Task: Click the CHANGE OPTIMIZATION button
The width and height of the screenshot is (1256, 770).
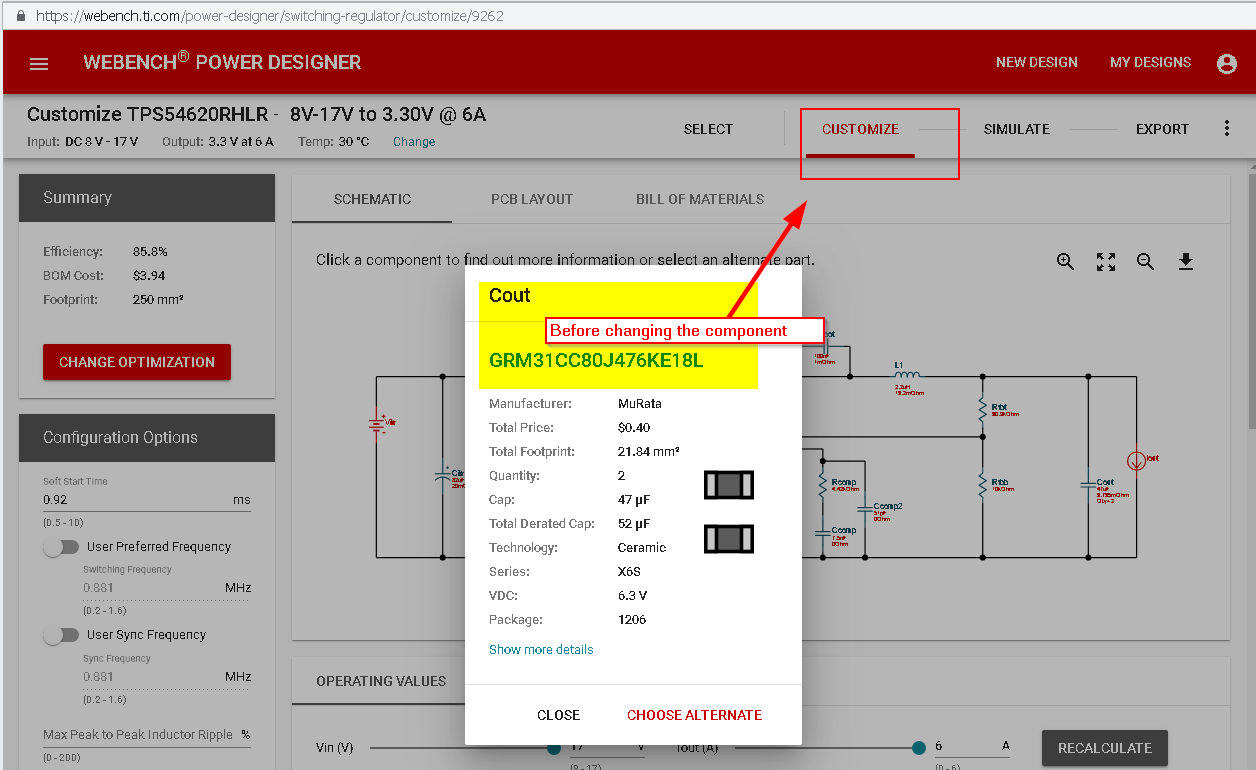Action: click(x=137, y=362)
